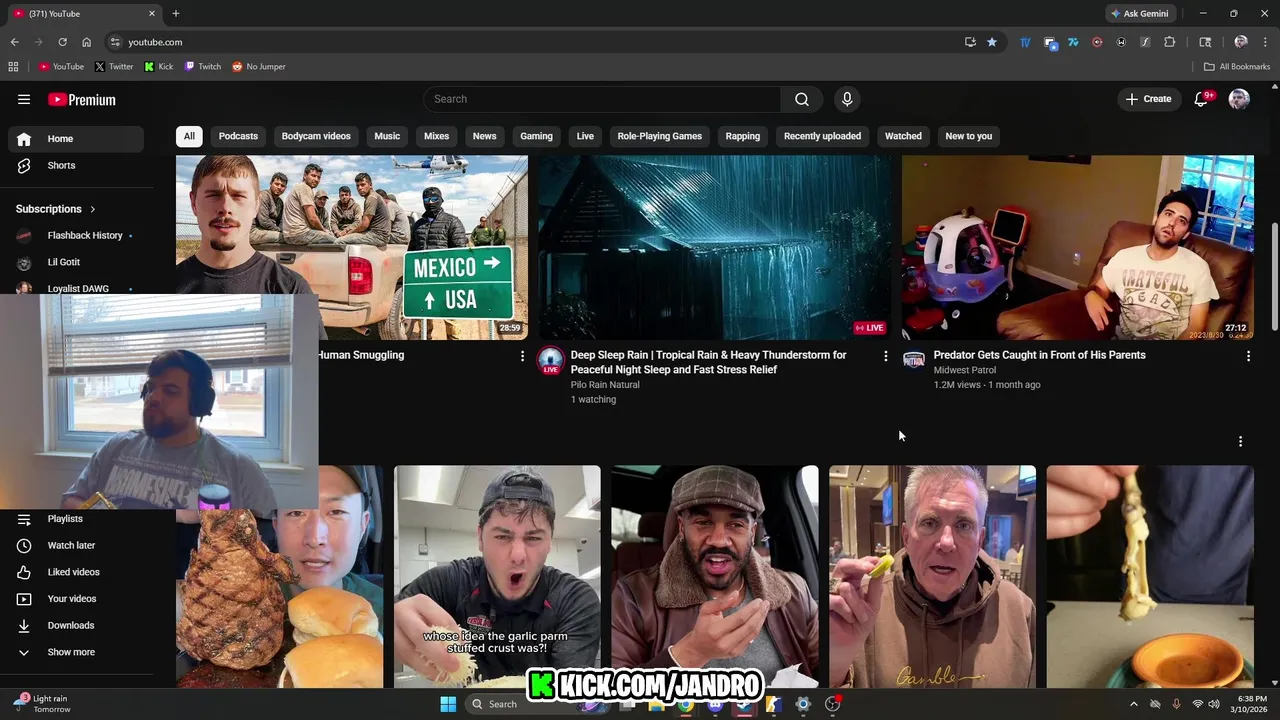Open options for Predator Gets Caught video
The width and height of the screenshot is (1280, 720).
click(1248, 356)
